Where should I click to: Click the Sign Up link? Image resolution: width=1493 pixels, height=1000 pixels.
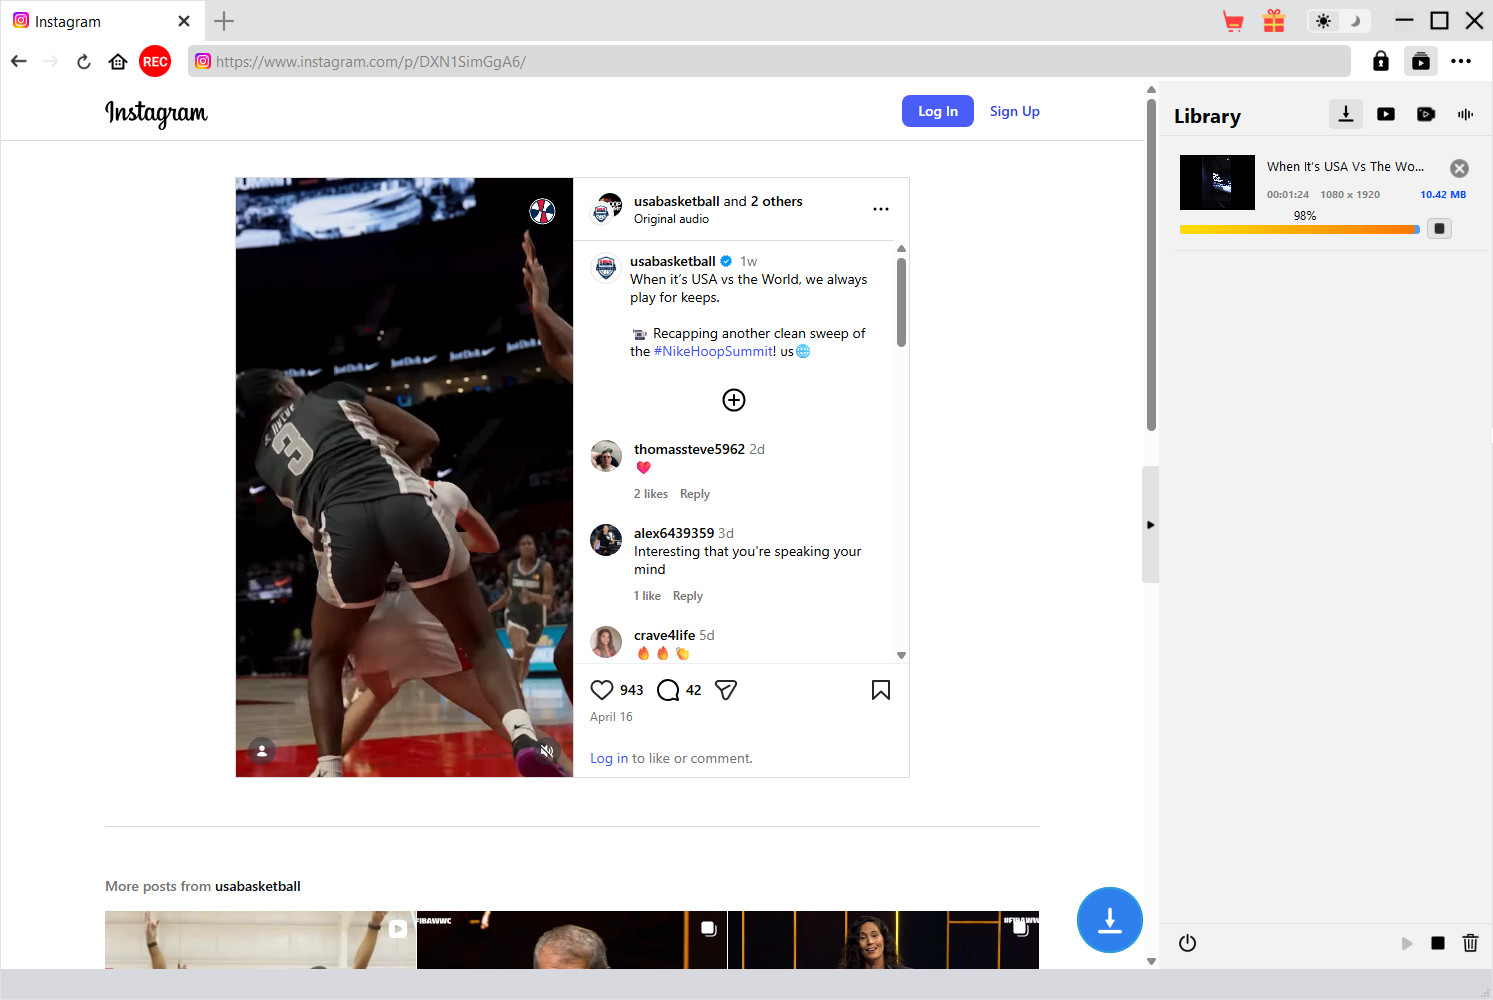(1015, 111)
